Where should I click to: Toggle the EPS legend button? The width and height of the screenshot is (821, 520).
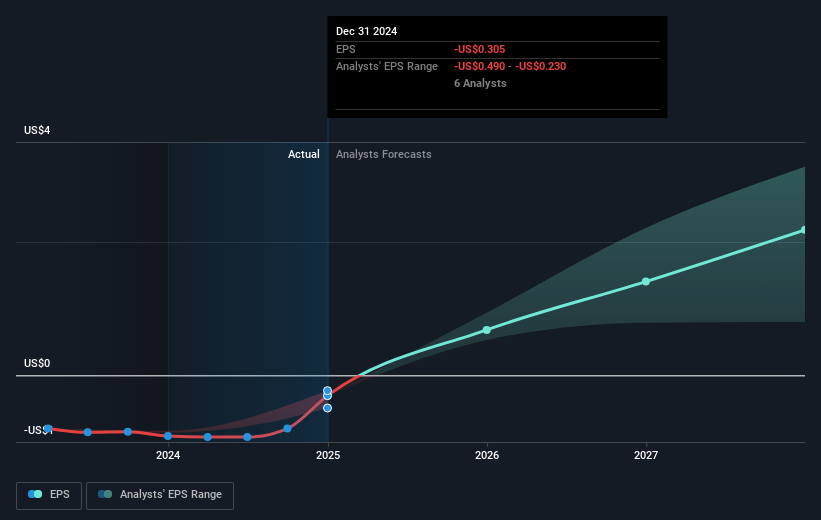(x=49, y=495)
